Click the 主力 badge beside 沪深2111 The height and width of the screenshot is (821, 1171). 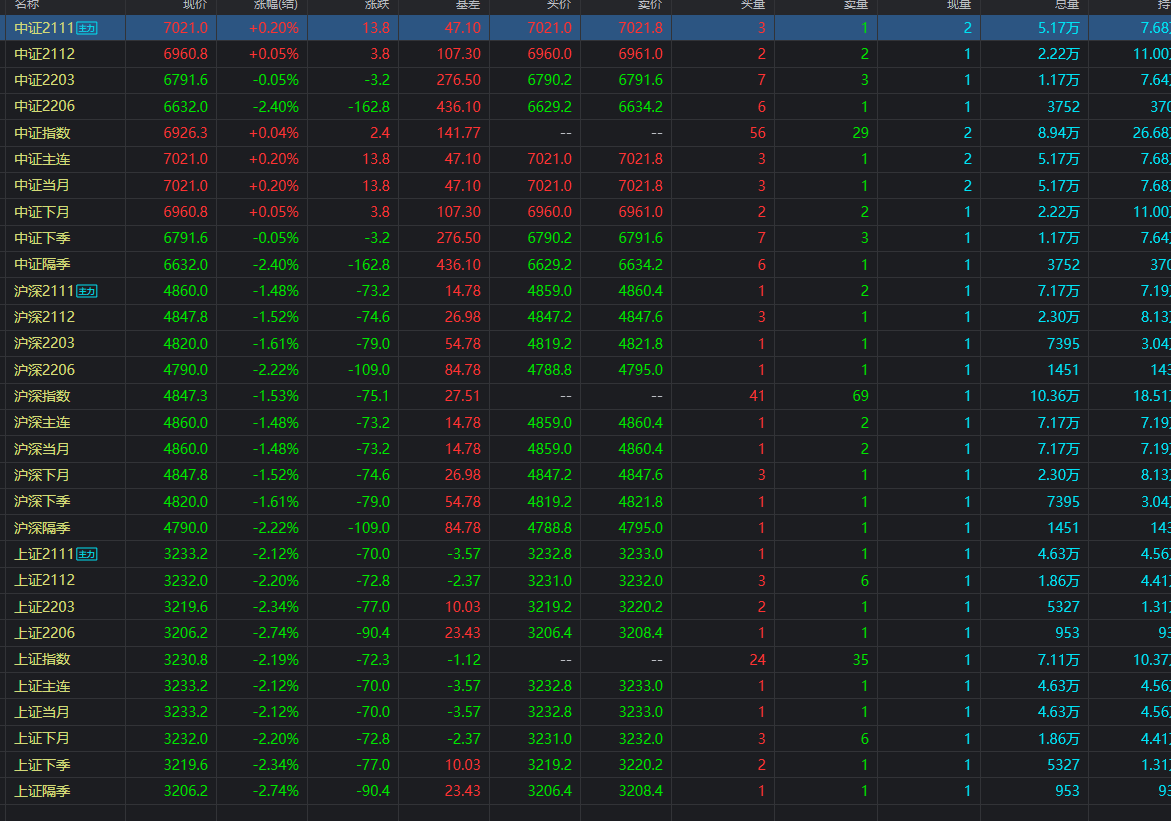click(88, 291)
